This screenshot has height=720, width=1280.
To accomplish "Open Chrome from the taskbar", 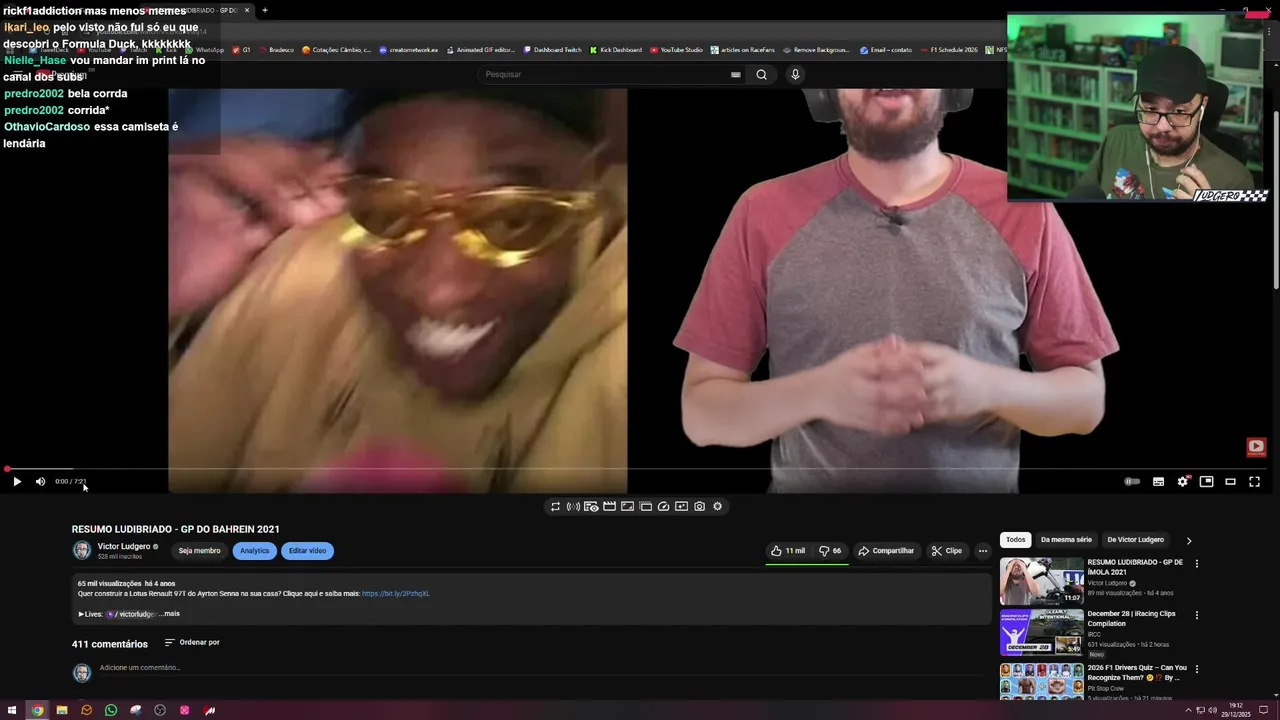I will [x=37, y=710].
